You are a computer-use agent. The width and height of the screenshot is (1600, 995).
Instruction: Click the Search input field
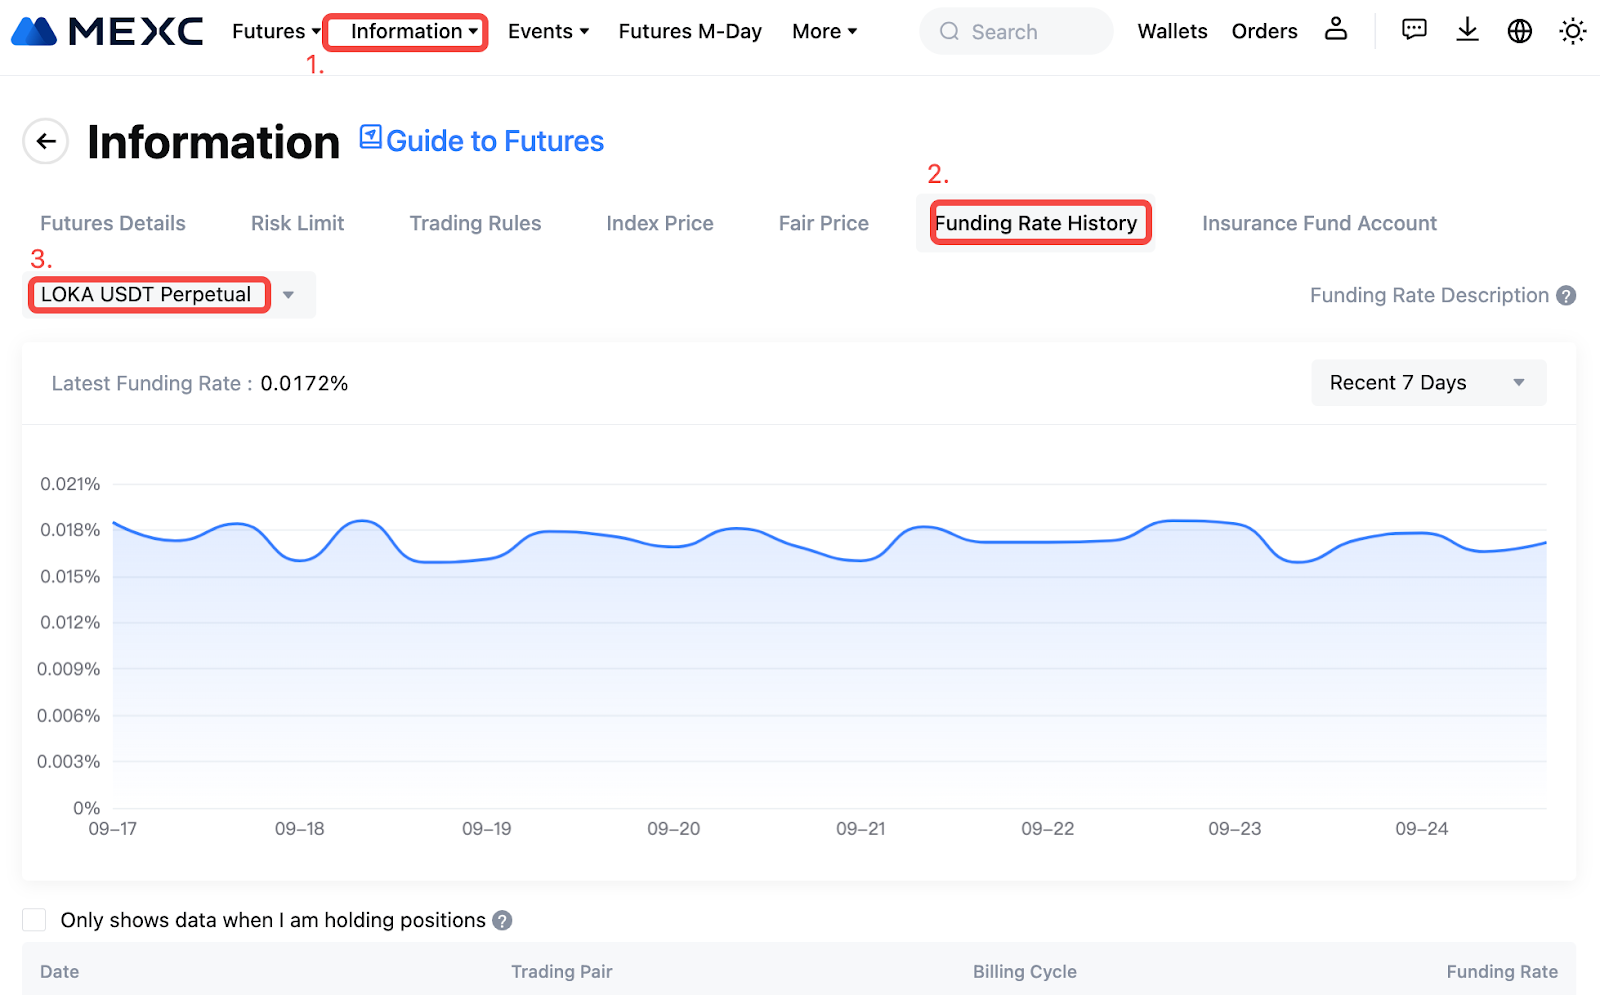point(1016,32)
